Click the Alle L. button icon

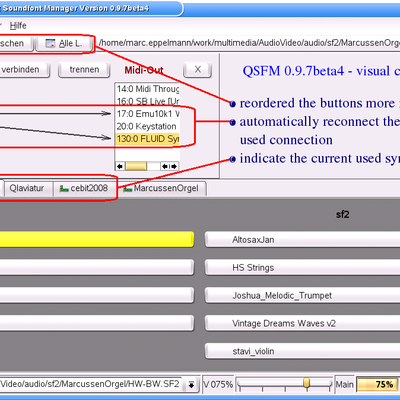[50, 43]
